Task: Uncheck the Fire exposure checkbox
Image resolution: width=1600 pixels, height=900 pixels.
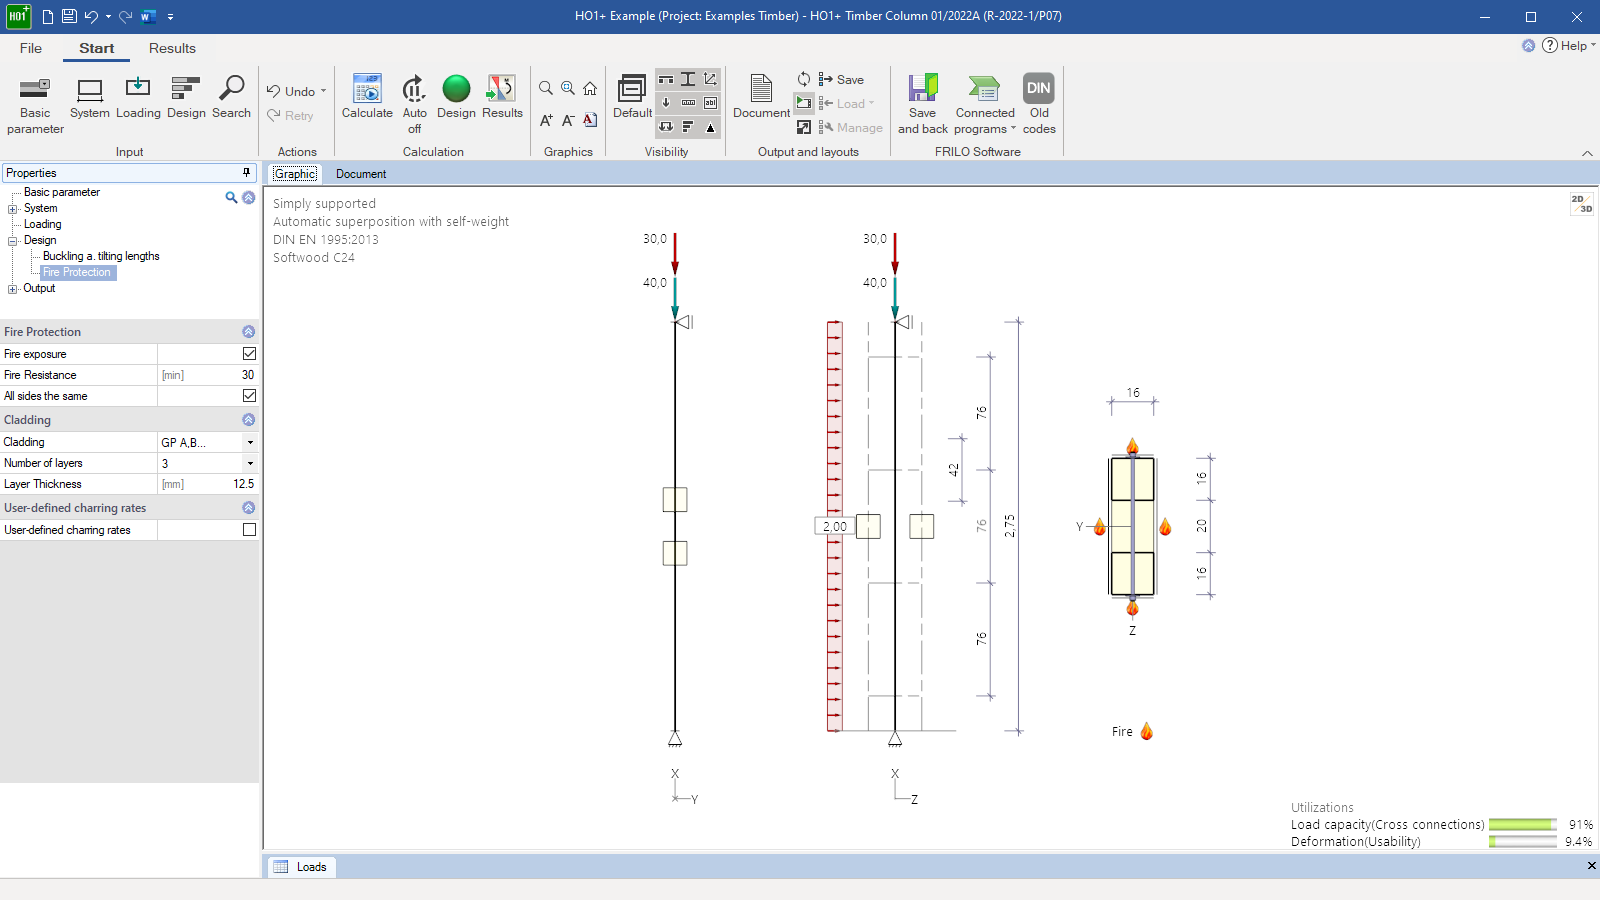Action: (249, 354)
